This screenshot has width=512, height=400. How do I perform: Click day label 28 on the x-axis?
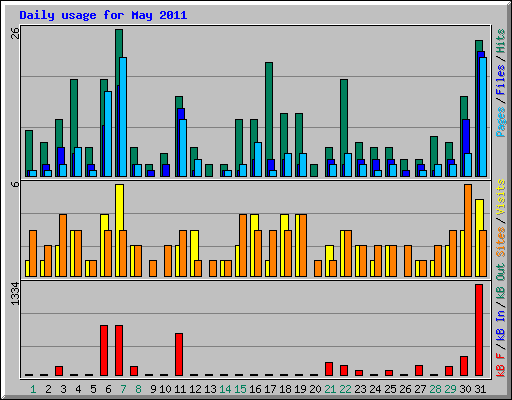pos(435,389)
